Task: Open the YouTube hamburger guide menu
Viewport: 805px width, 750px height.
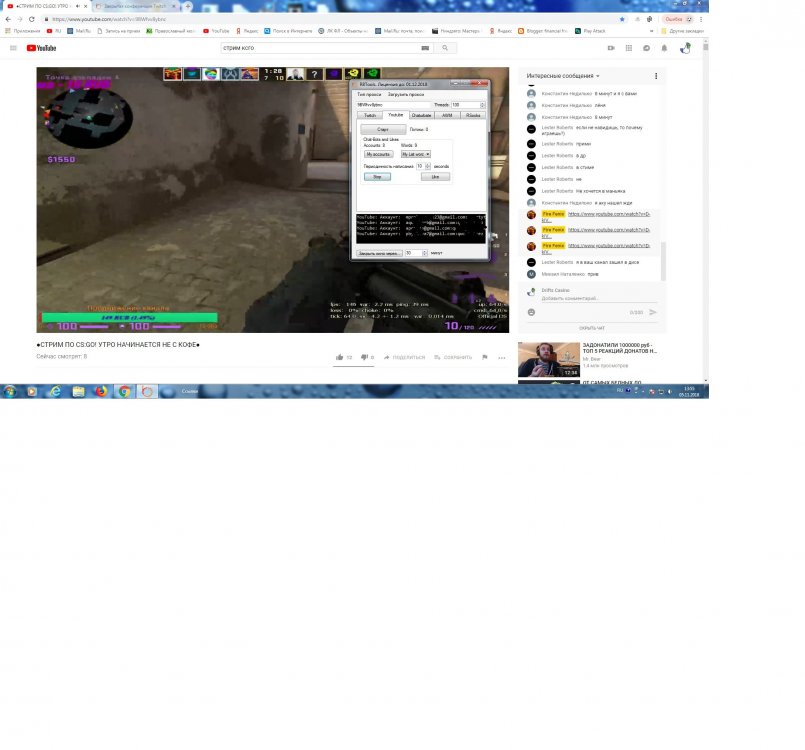Action: (13, 48)
